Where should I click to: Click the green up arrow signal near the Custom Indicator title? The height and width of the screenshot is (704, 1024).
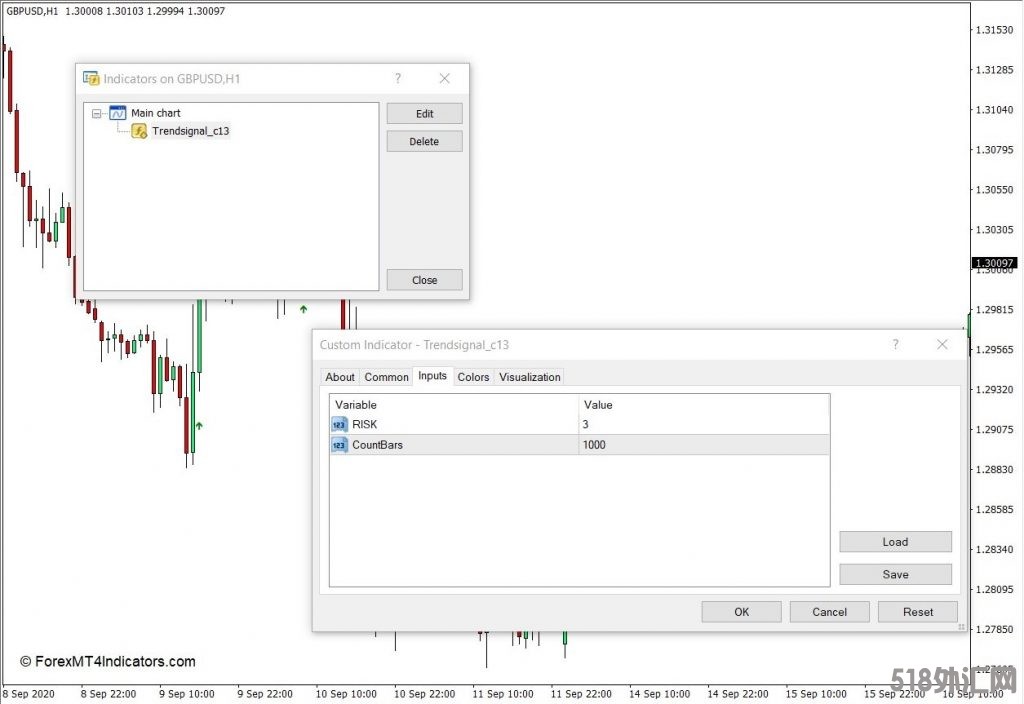(x=303, y=309)
